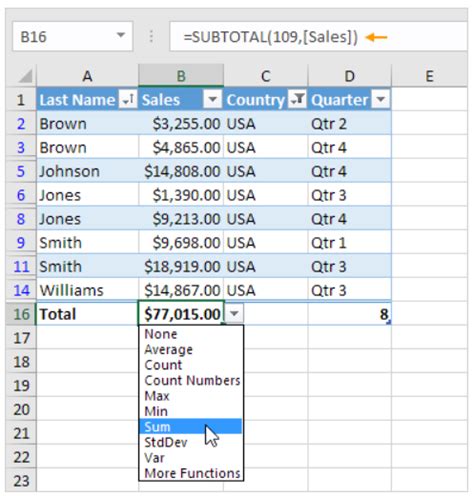Select row 14 header
The image size is (474, 496).
click(21, 290)
